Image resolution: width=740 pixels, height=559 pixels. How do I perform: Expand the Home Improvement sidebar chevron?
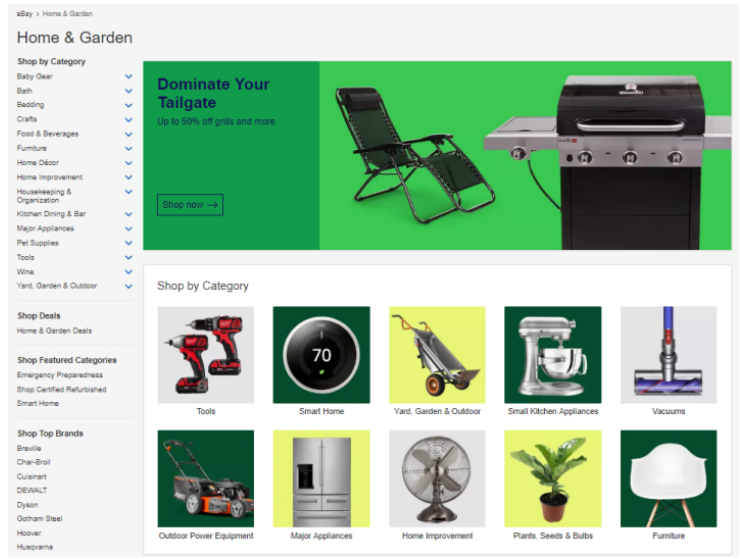128,178
